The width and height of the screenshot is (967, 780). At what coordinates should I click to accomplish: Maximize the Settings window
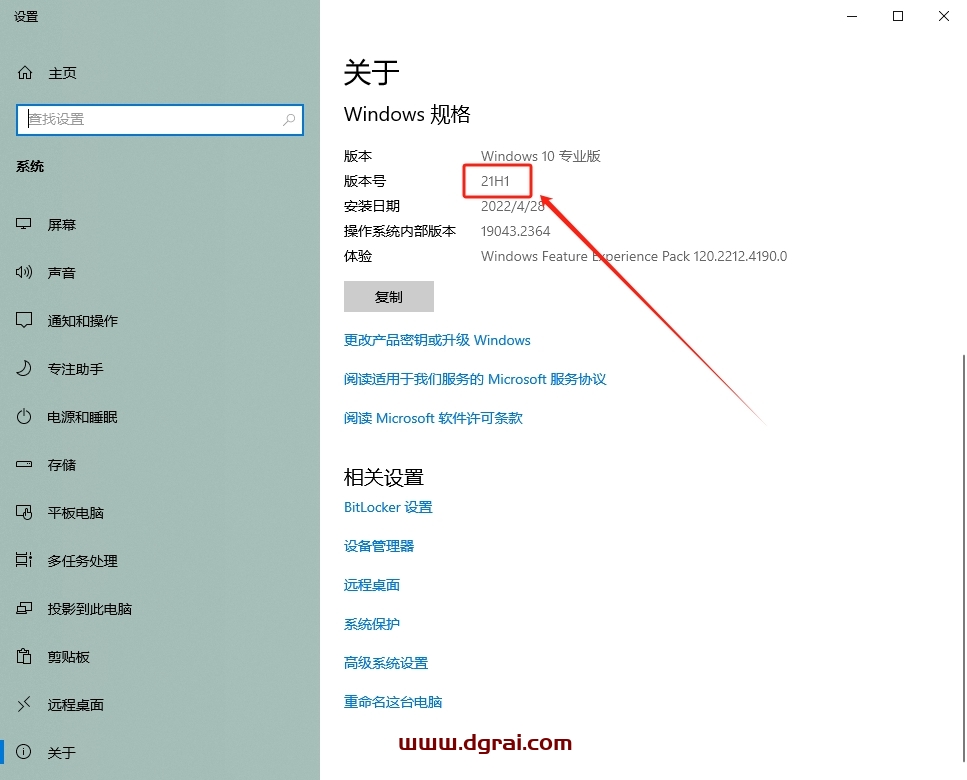coord(898,16)
